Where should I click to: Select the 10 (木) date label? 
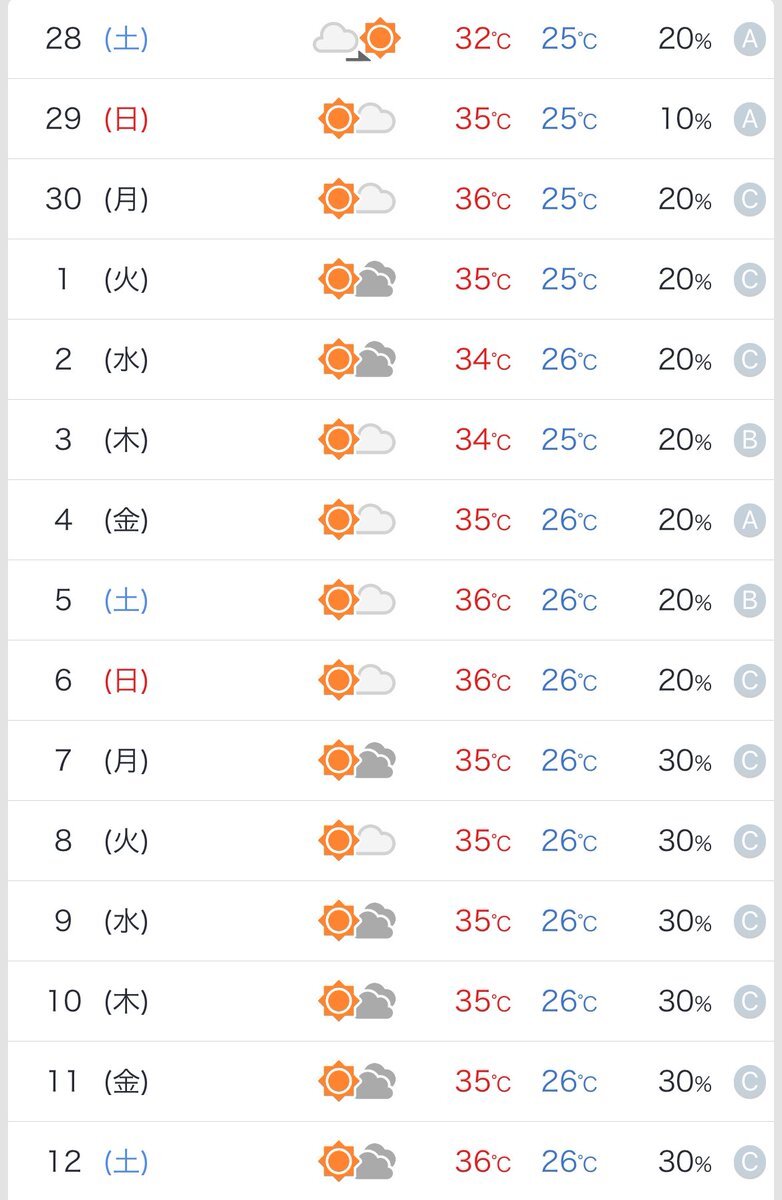point(97,1001)
